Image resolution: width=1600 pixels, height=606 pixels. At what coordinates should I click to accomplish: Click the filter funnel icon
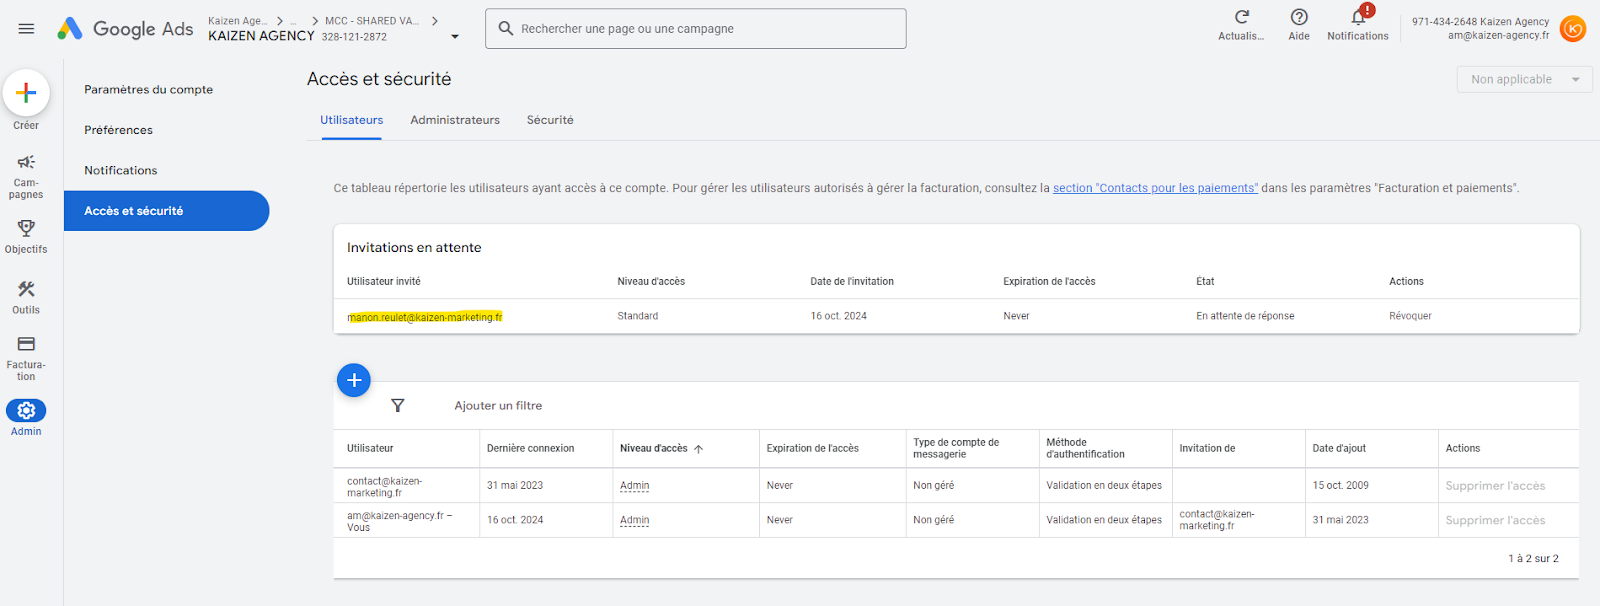[x=398, y=405]
